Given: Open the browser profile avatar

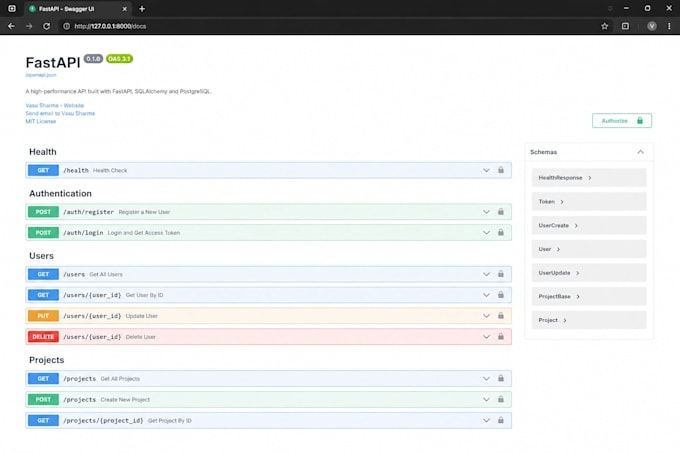Looking at the screenshot, I should (x=651, y=26).
